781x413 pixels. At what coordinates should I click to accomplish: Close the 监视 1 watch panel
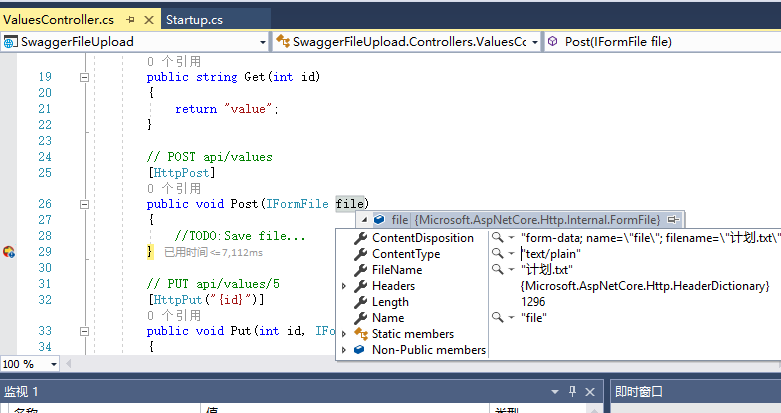click(590, 392)
